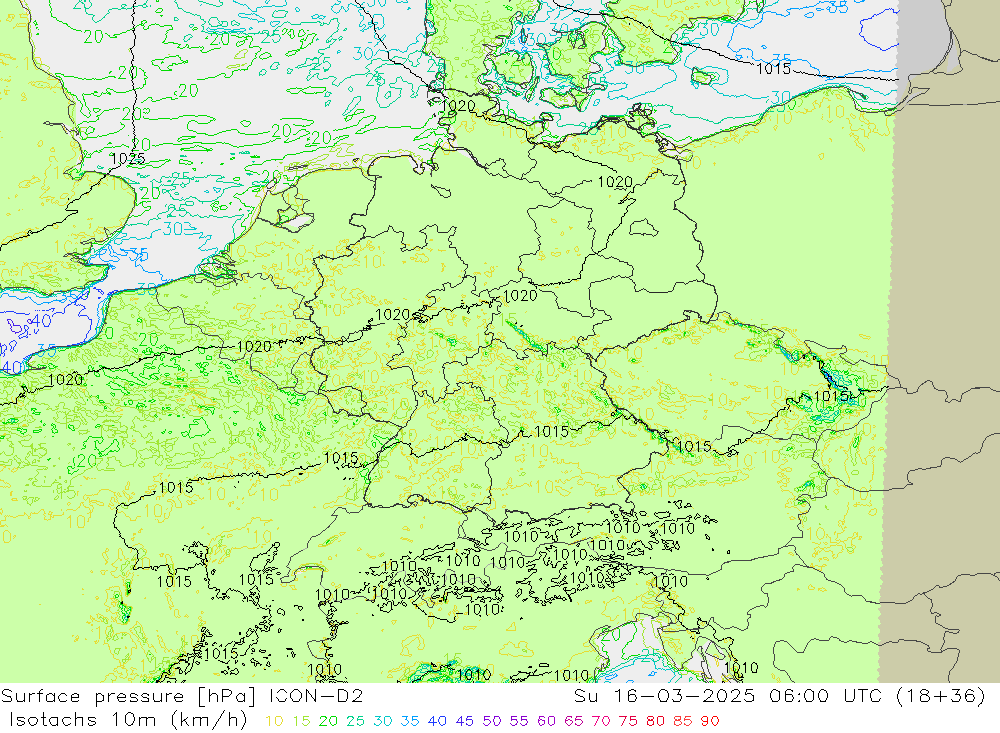Click legend value 90 in isotachs scale

coord(710,721)
